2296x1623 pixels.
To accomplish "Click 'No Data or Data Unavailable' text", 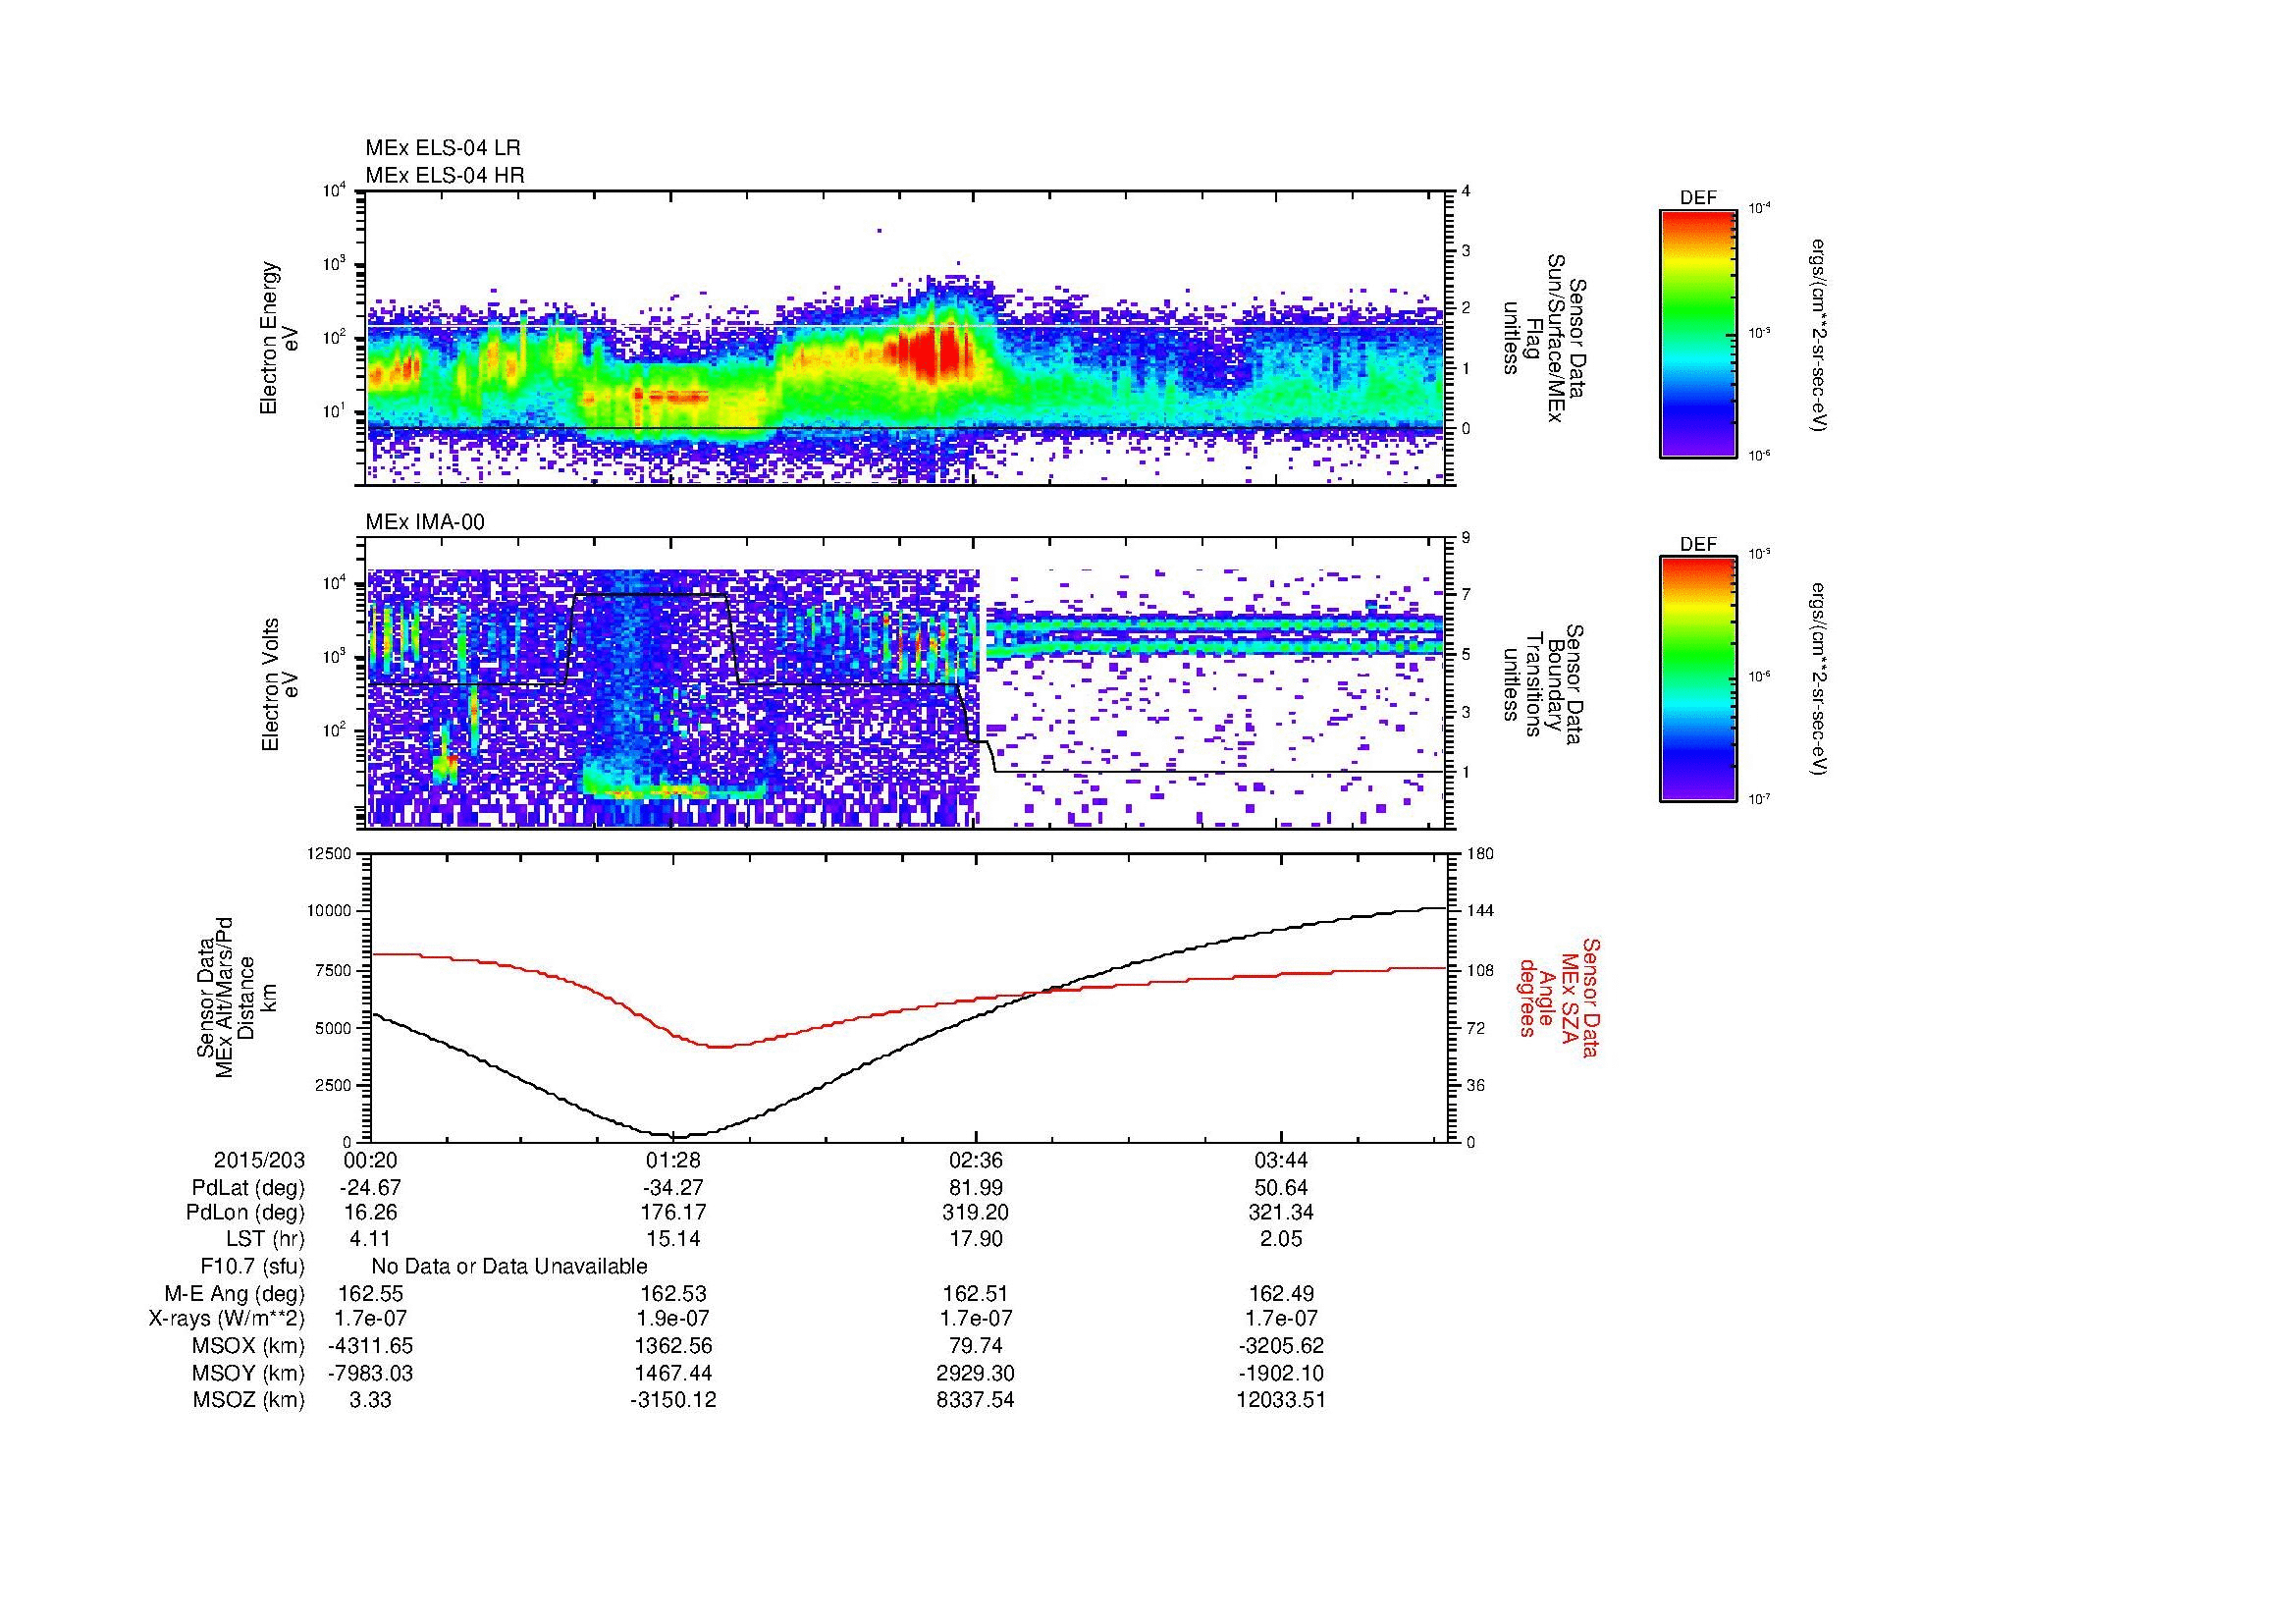I will coord(509,1267).
